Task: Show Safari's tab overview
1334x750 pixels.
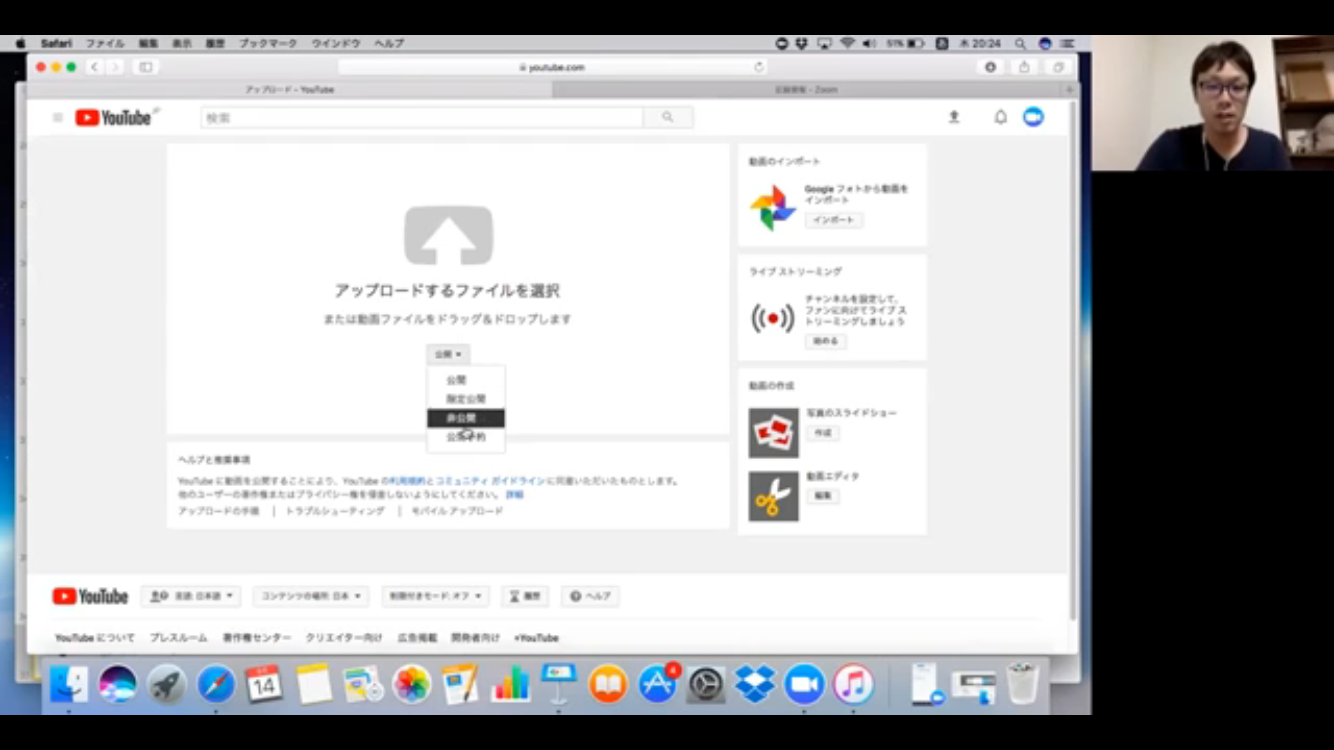Action: pyautogui.click(x=1057, y=67)
